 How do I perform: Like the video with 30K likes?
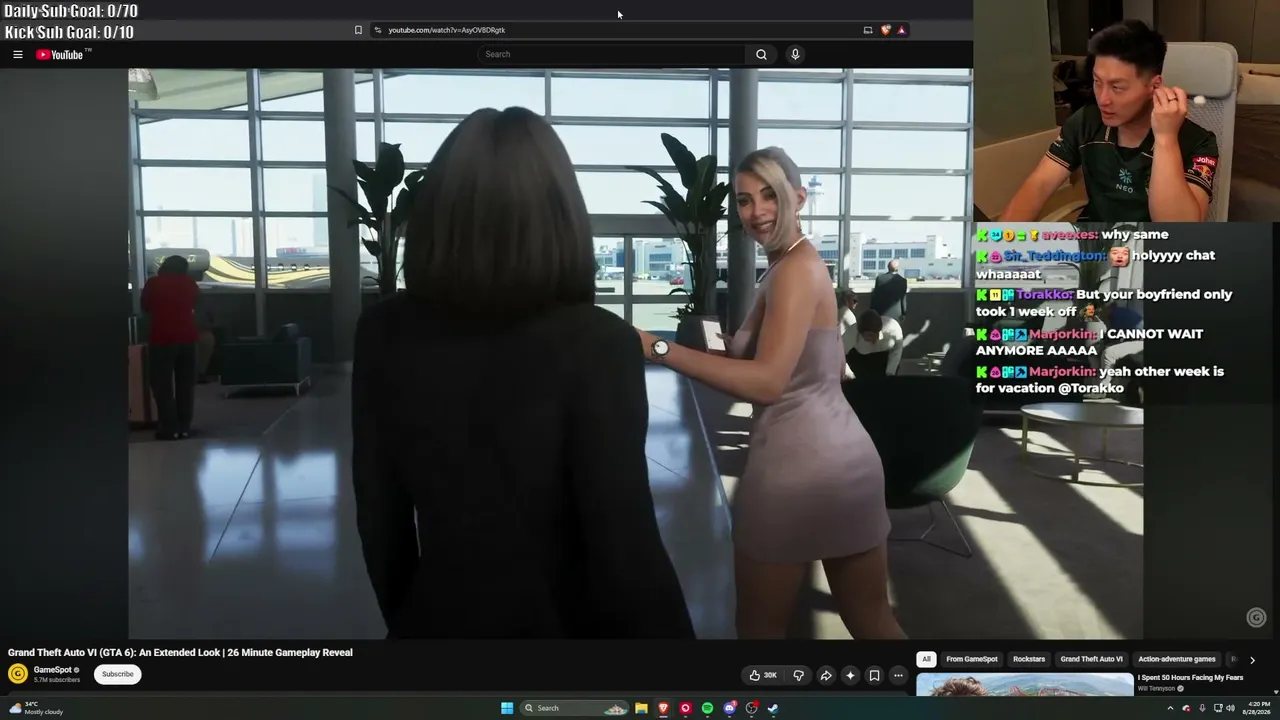click(763, 675)
